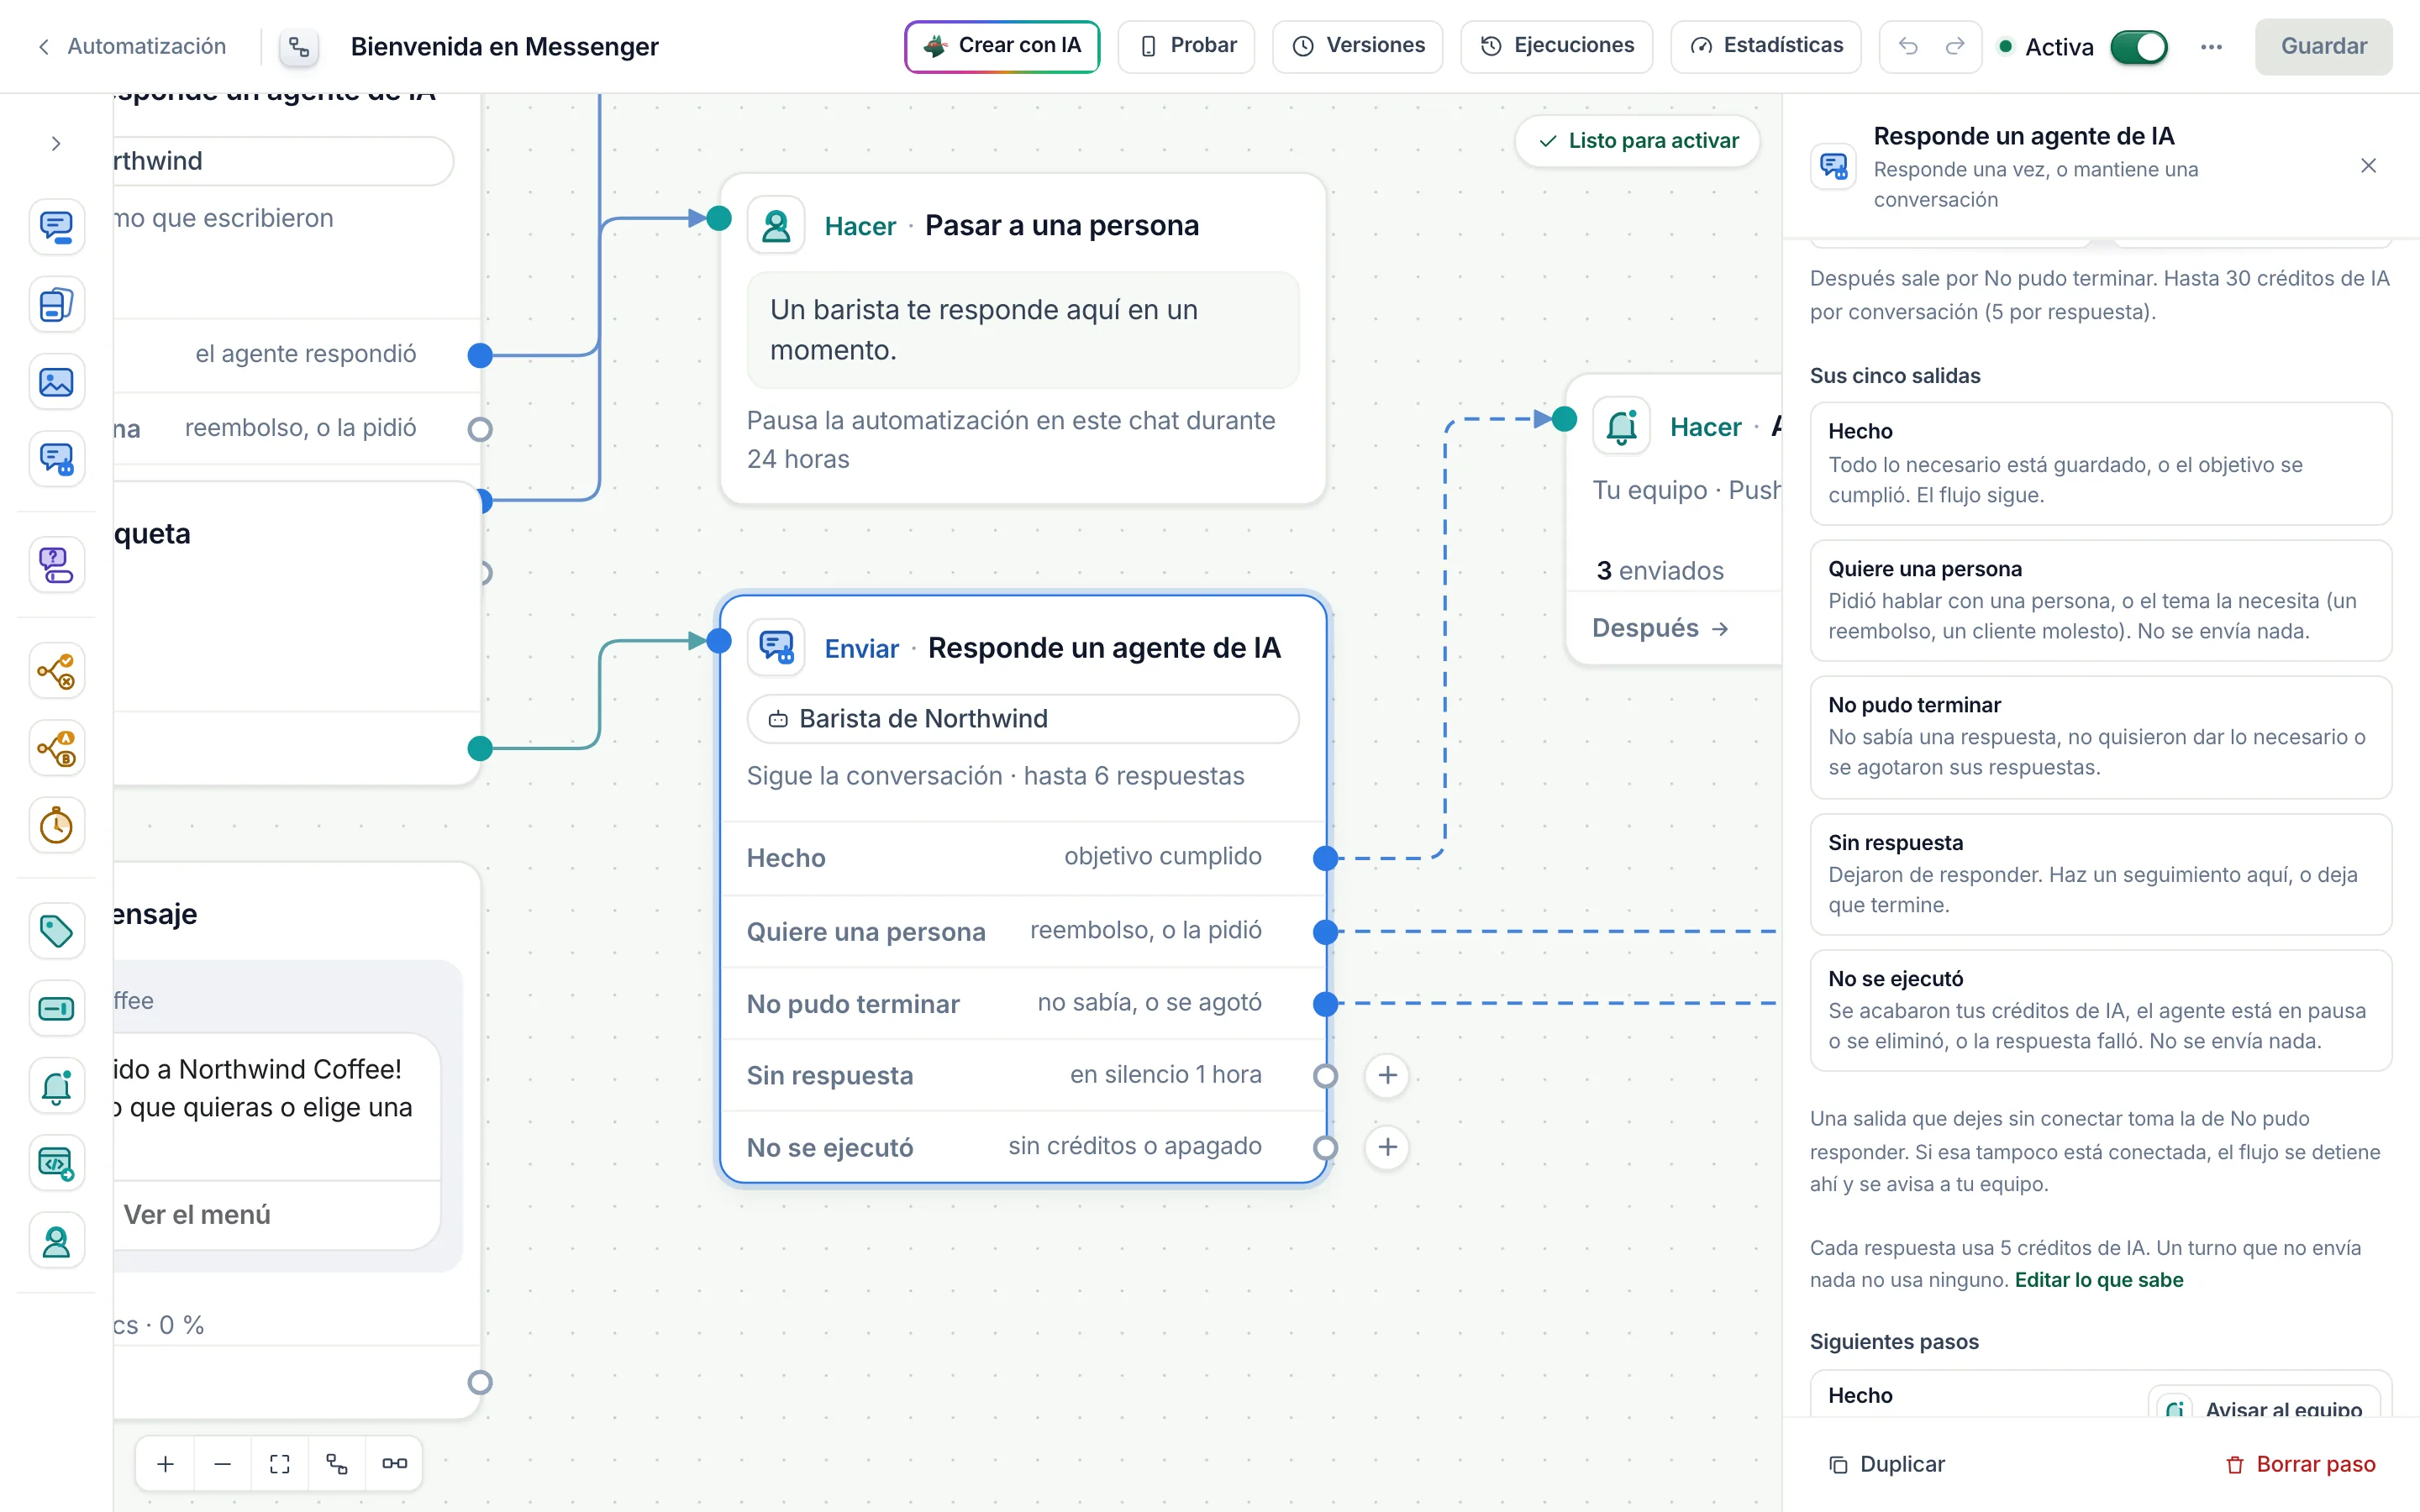Click the Listo para activar status badge

coord(1638,141)
